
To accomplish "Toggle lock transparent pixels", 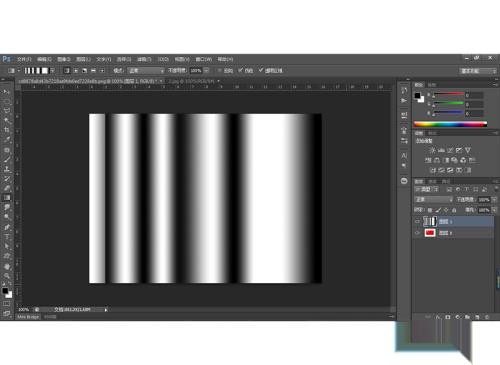I will pos(430,210).
